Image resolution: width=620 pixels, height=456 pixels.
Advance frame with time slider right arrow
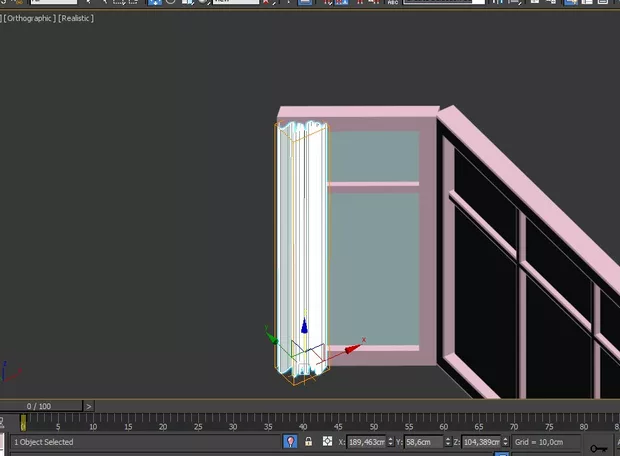tap(89, 406)
